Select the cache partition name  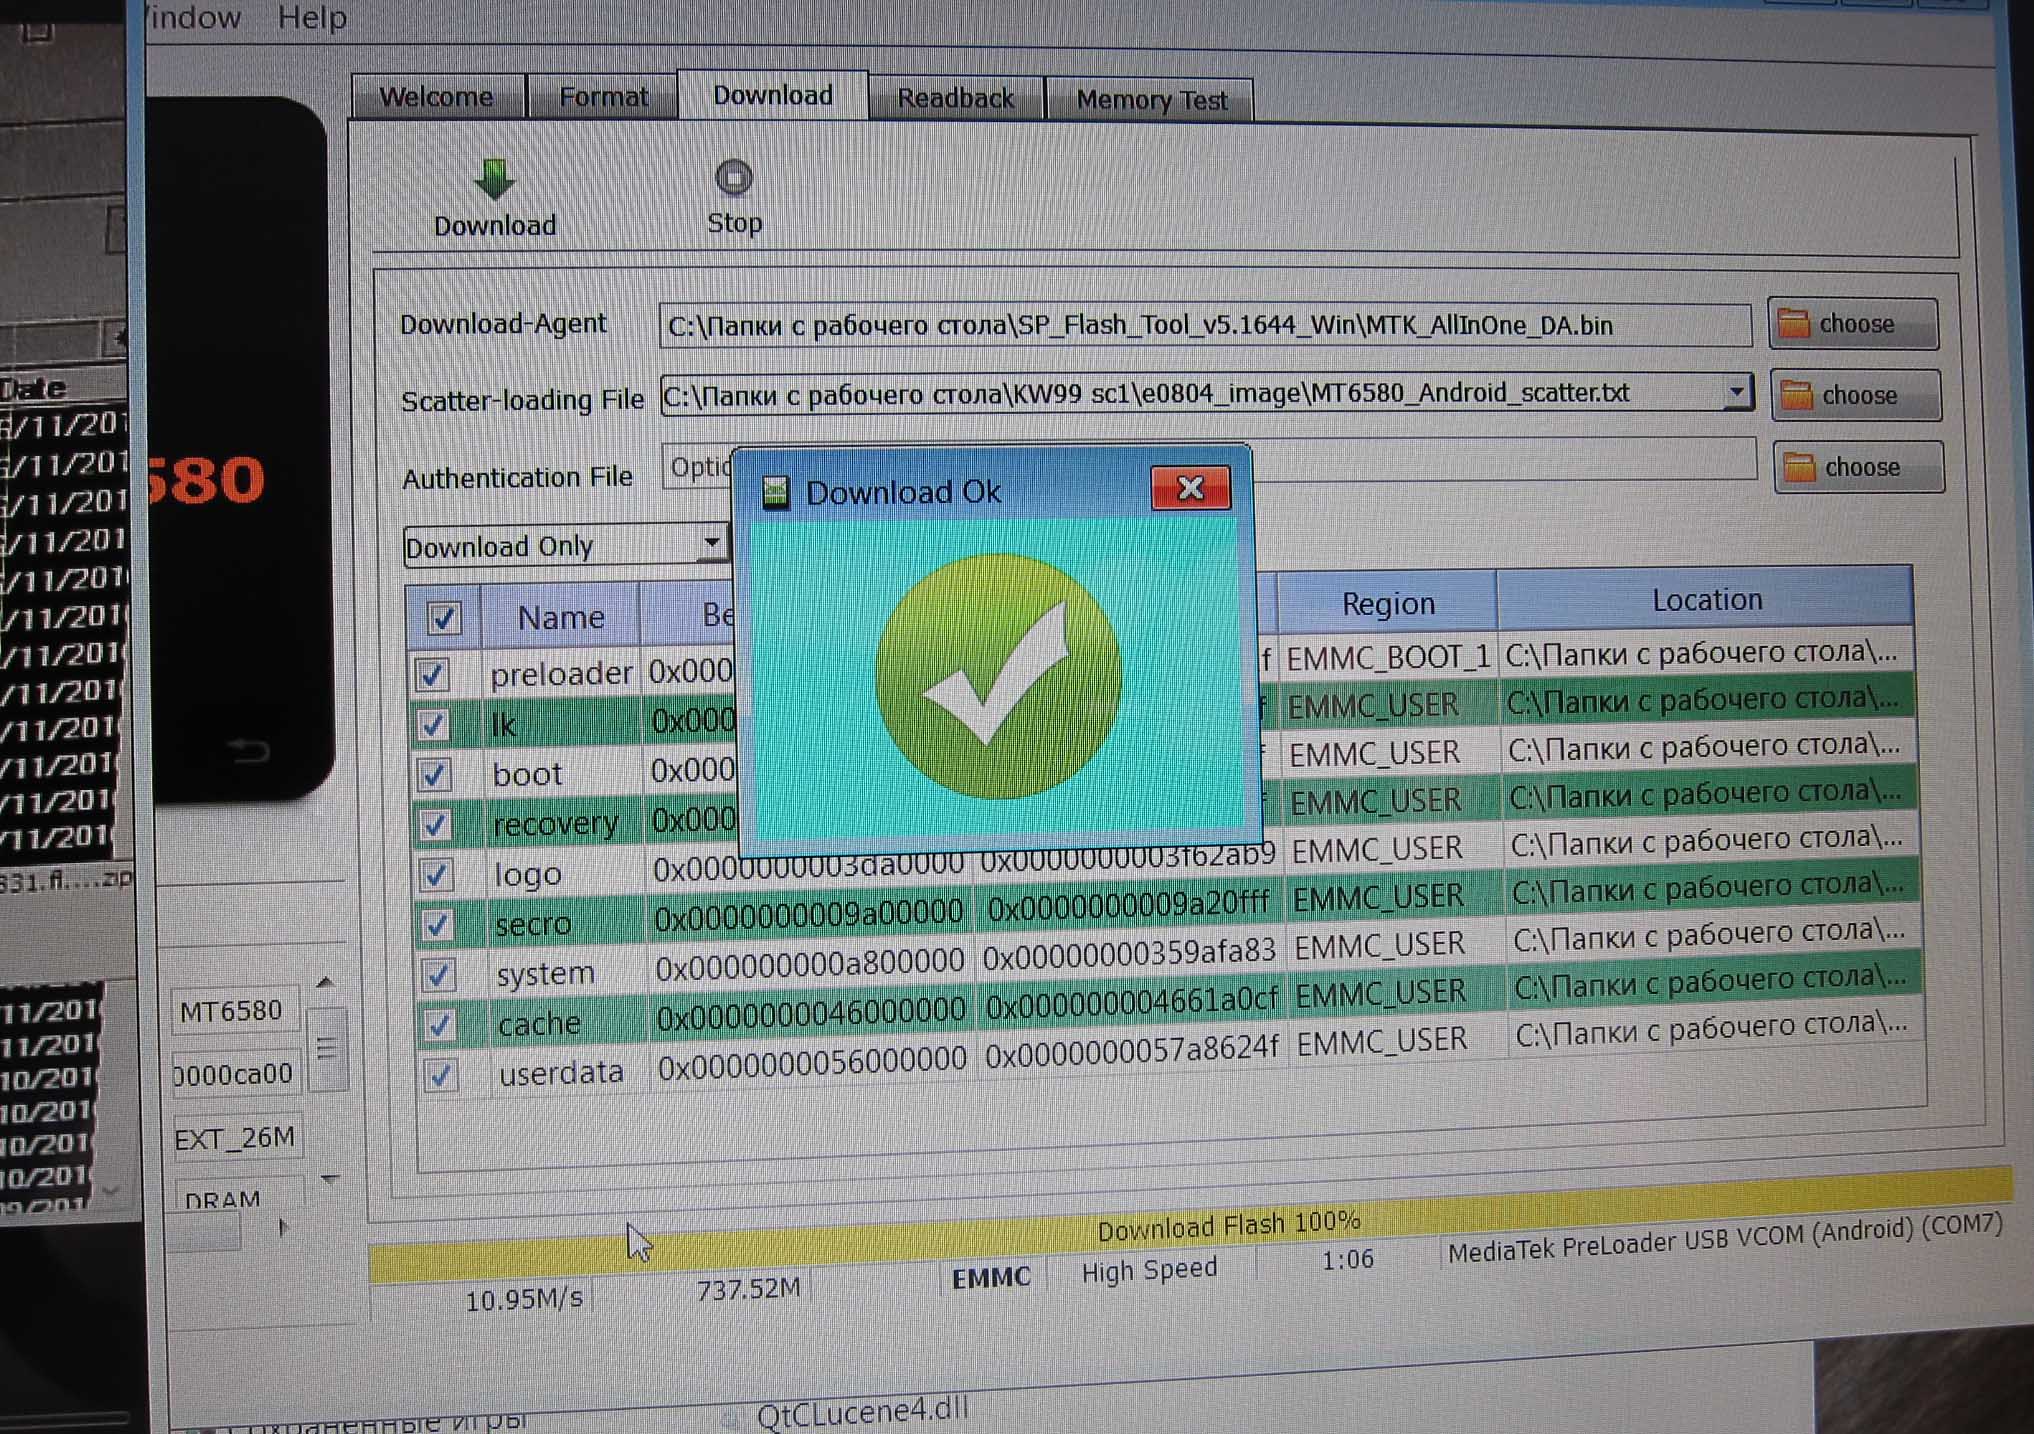coord(539,1023)
